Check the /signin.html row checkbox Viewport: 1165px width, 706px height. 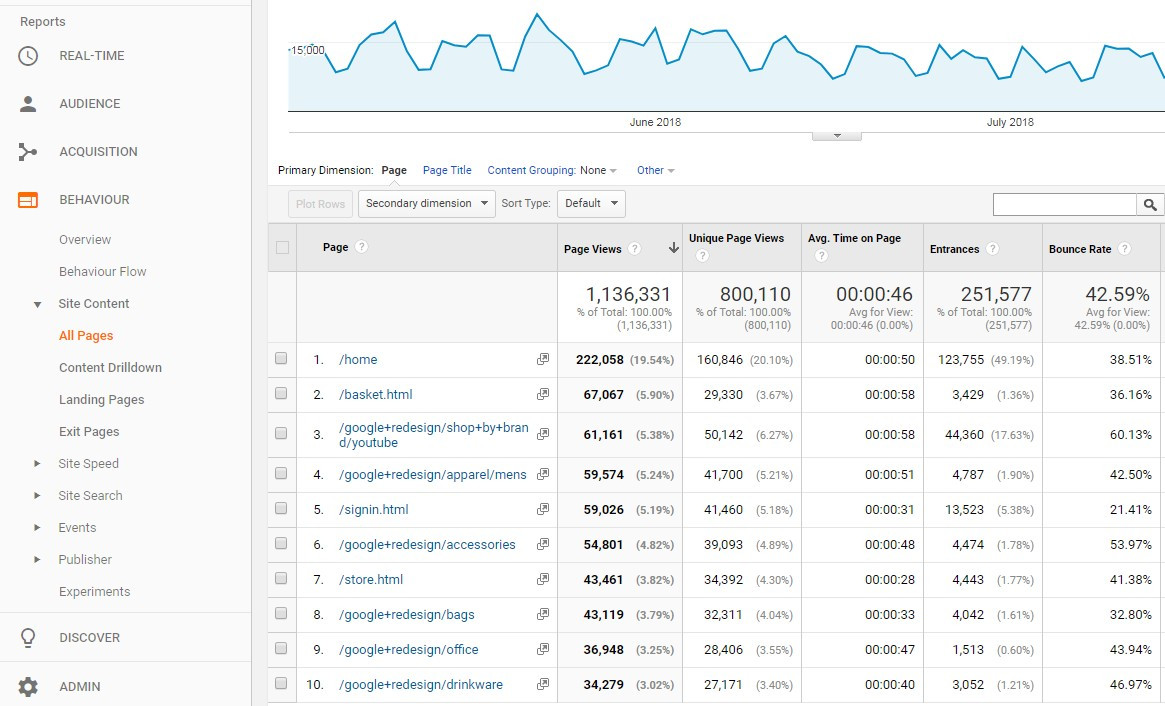281,508
